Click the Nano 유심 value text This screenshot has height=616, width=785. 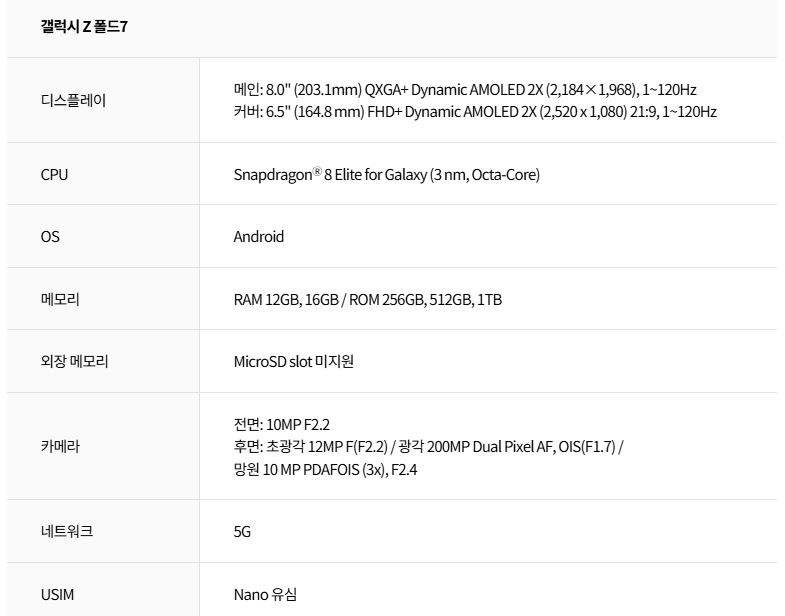(x=265, y=594)
